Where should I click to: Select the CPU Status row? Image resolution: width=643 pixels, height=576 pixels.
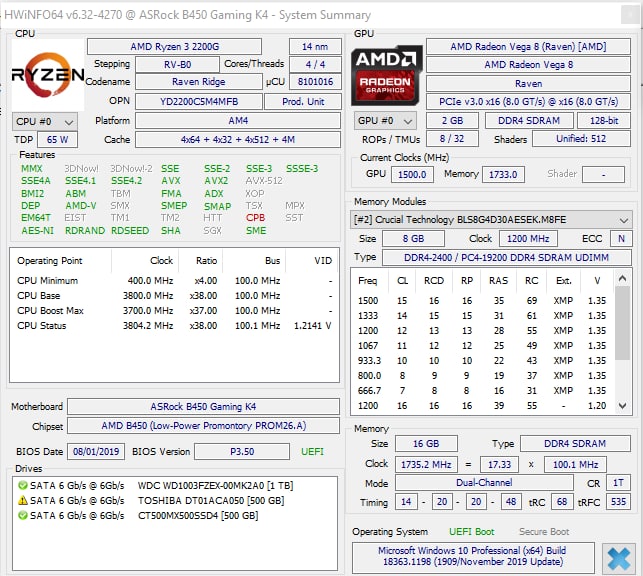[174, 326]
